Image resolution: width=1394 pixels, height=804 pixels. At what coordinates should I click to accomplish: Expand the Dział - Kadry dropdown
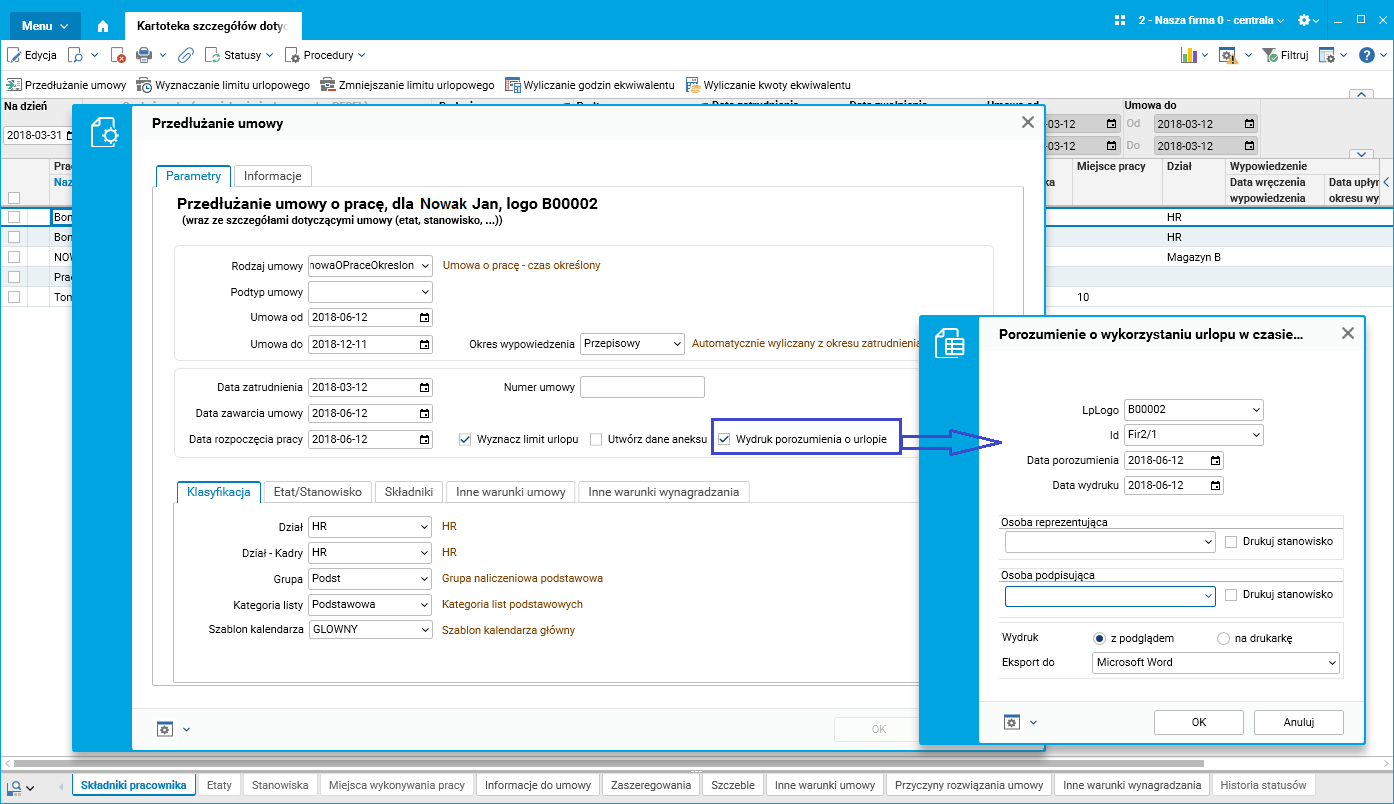tap(425, 552)
